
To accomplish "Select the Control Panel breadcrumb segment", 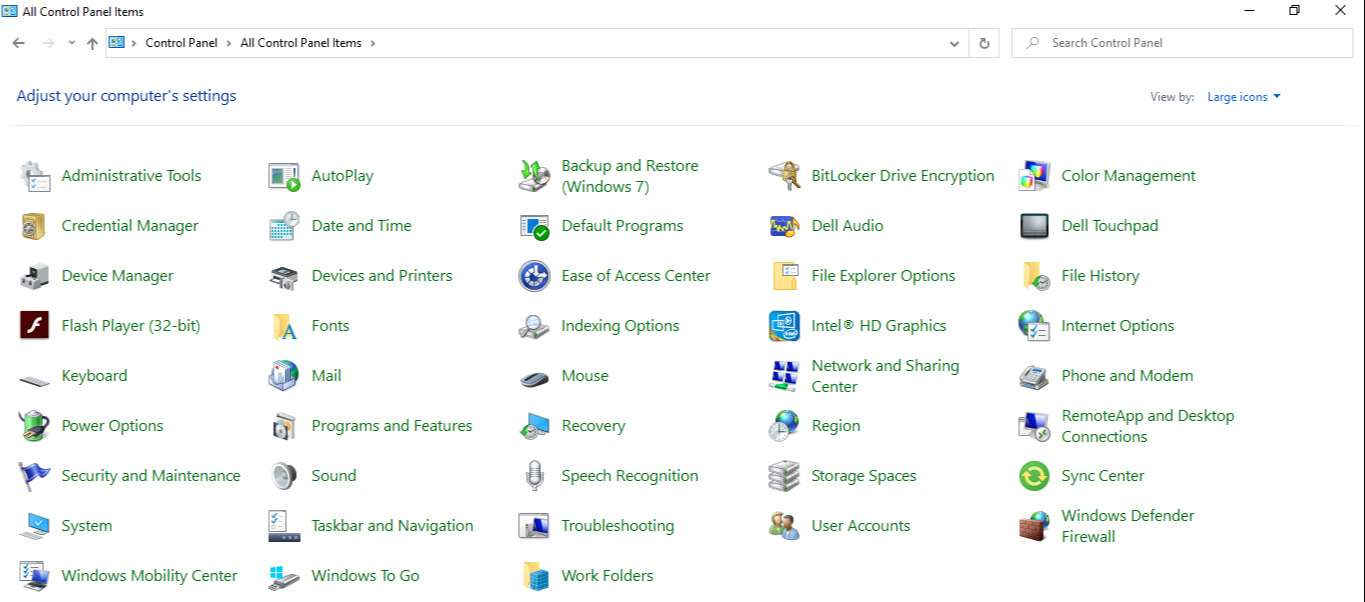I will point(181,43).
